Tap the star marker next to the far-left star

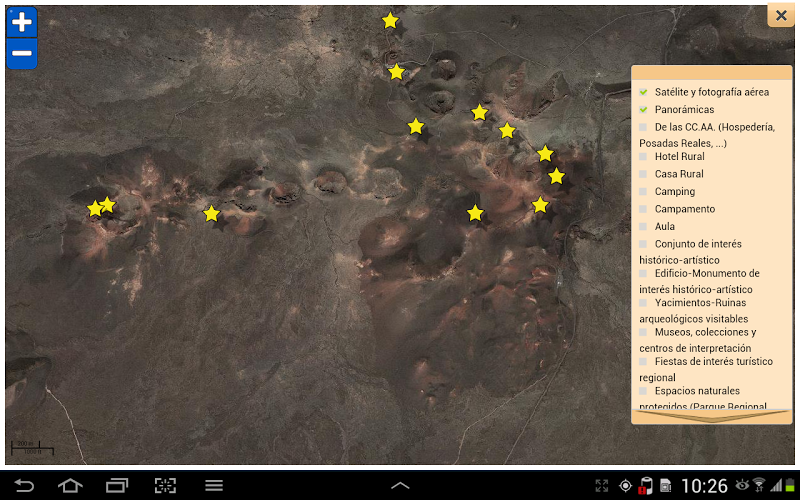[x=108, y=205]
